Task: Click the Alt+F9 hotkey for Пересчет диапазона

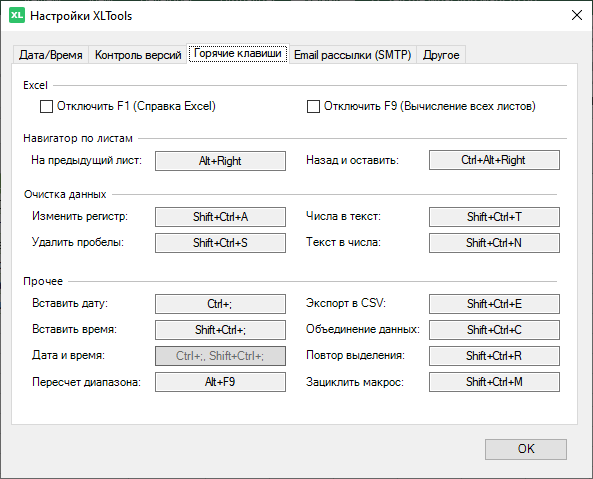Action: 220,382
